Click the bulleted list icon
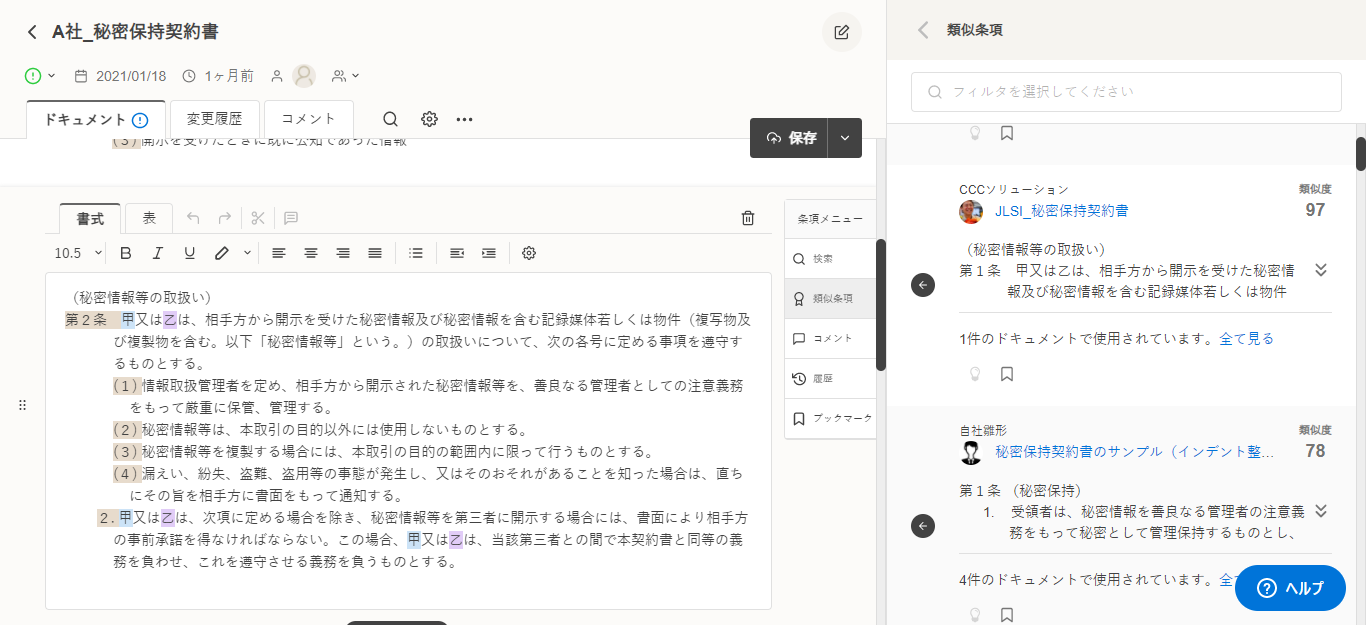Image resolution: width=1366 pixels, height=625 pixels. point(416,253)
